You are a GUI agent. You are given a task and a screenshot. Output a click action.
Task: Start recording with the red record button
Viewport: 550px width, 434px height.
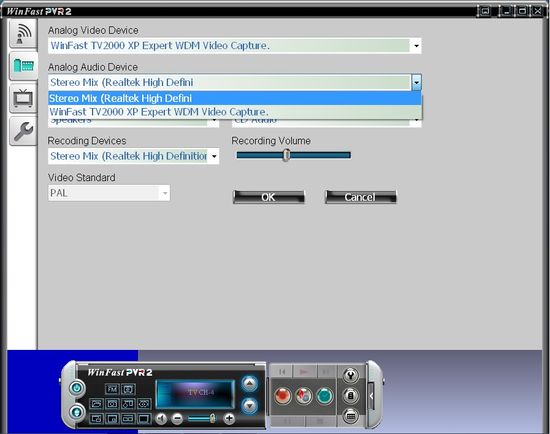pyautogui.click(x=282, y=396)
